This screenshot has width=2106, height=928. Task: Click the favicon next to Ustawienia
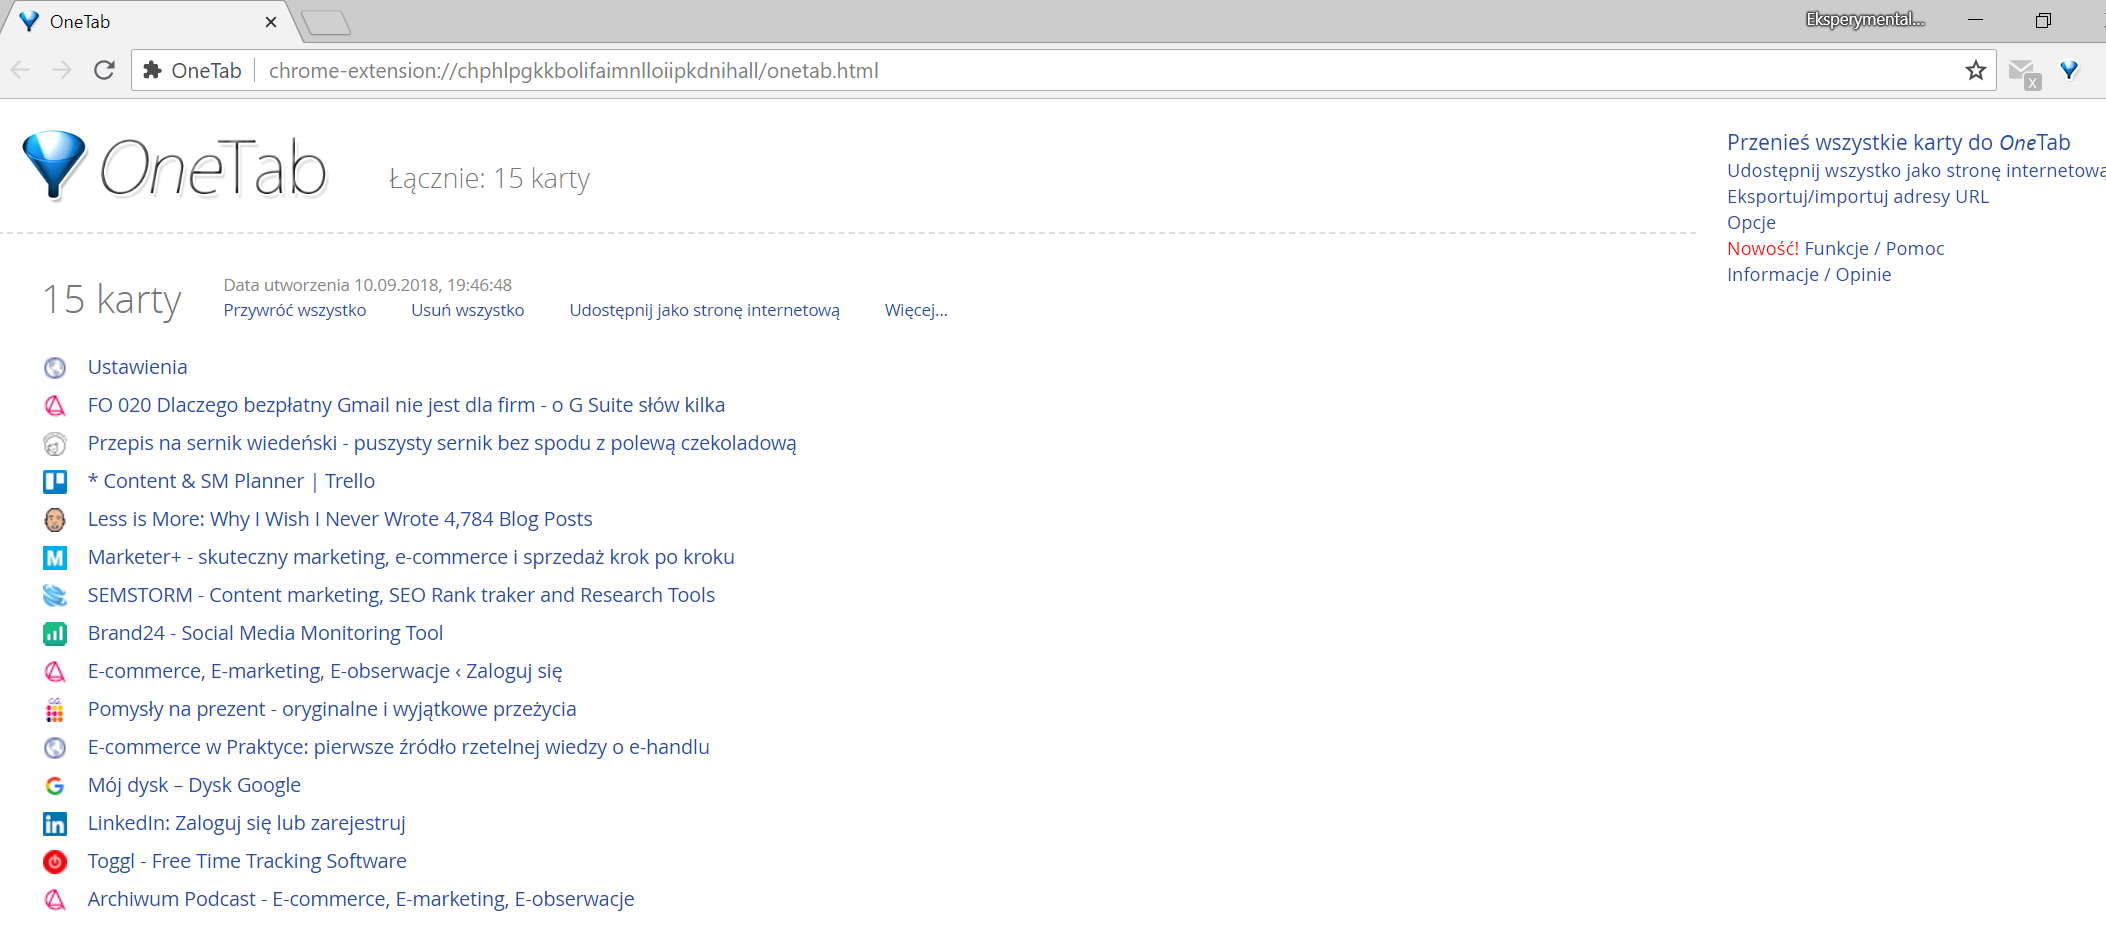tap(55, 368)
